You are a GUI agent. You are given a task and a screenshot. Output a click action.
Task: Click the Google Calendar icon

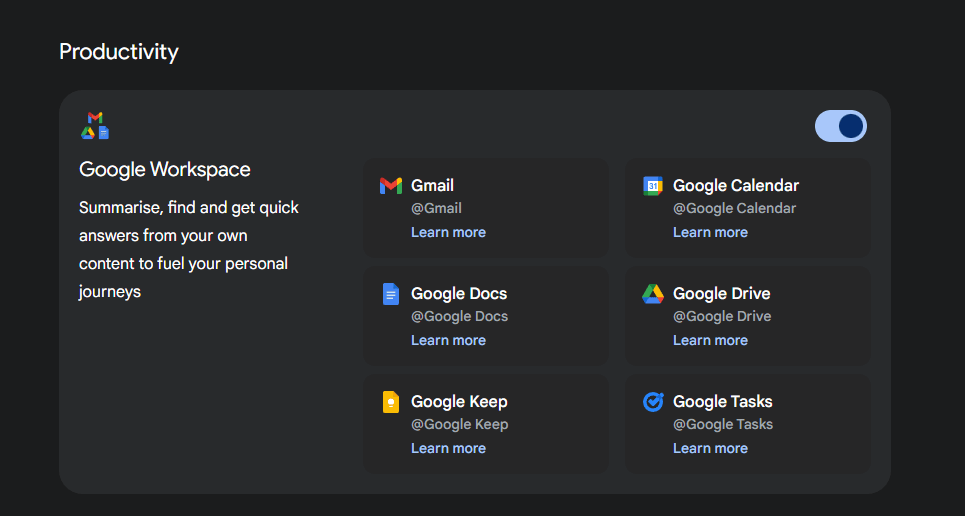653,185
